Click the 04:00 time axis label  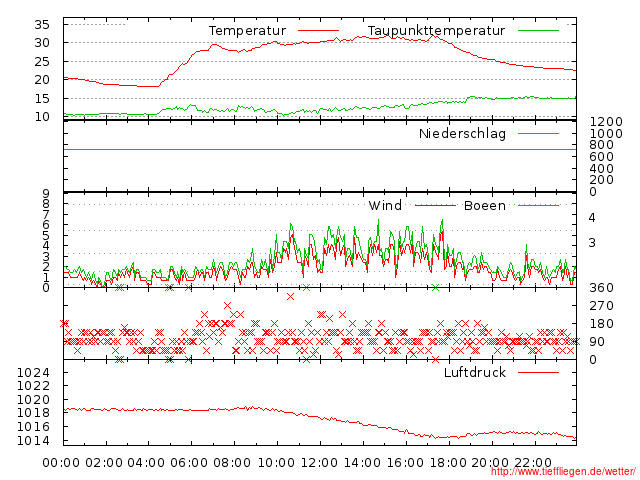(147, 463)
